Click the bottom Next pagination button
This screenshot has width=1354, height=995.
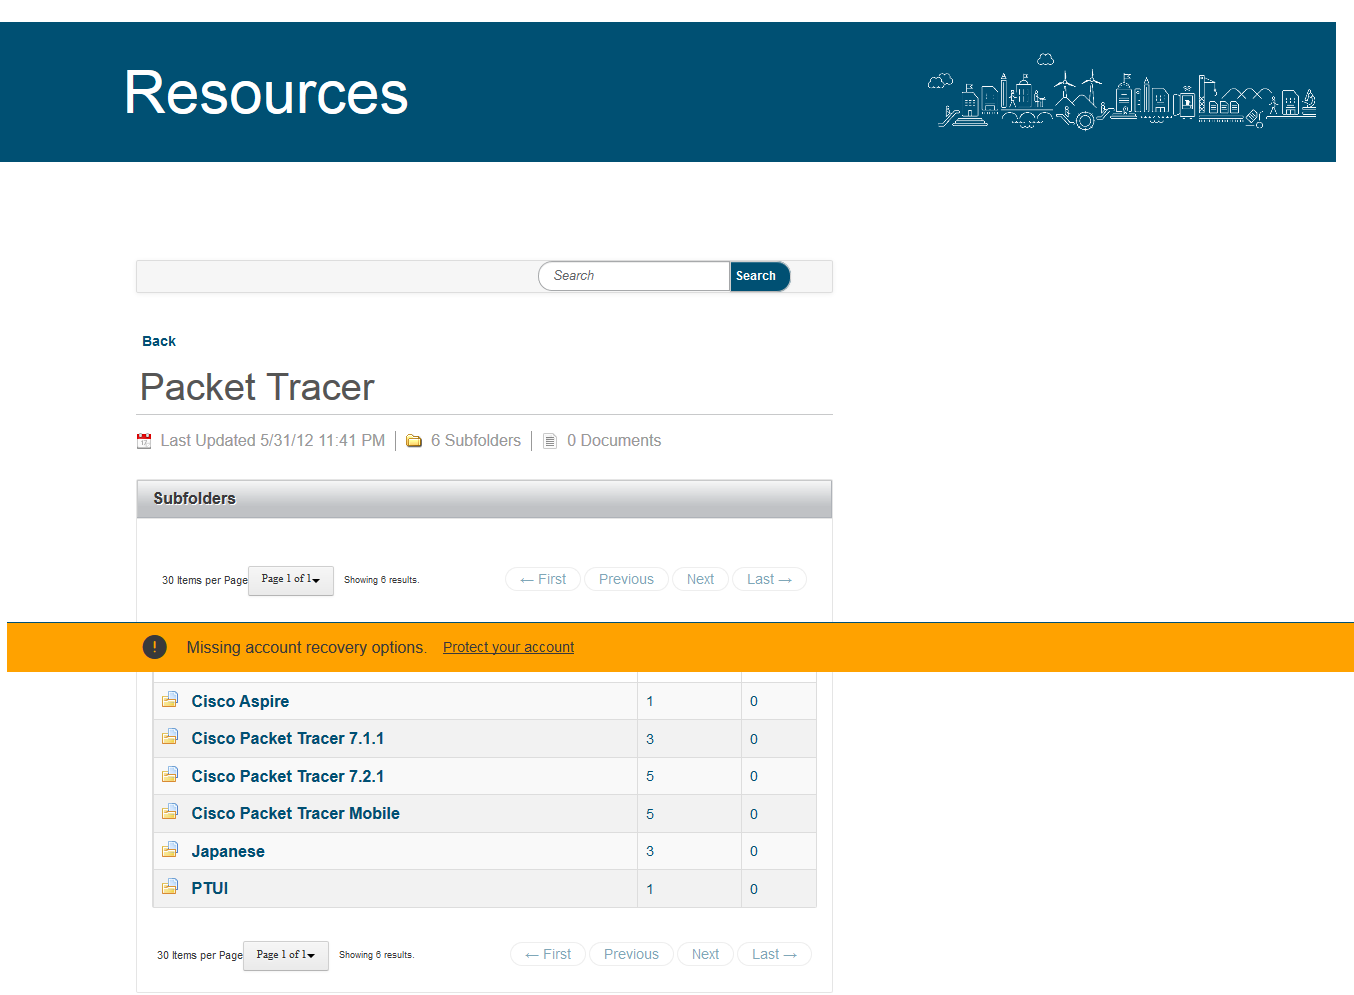click(x=705, y=954)
